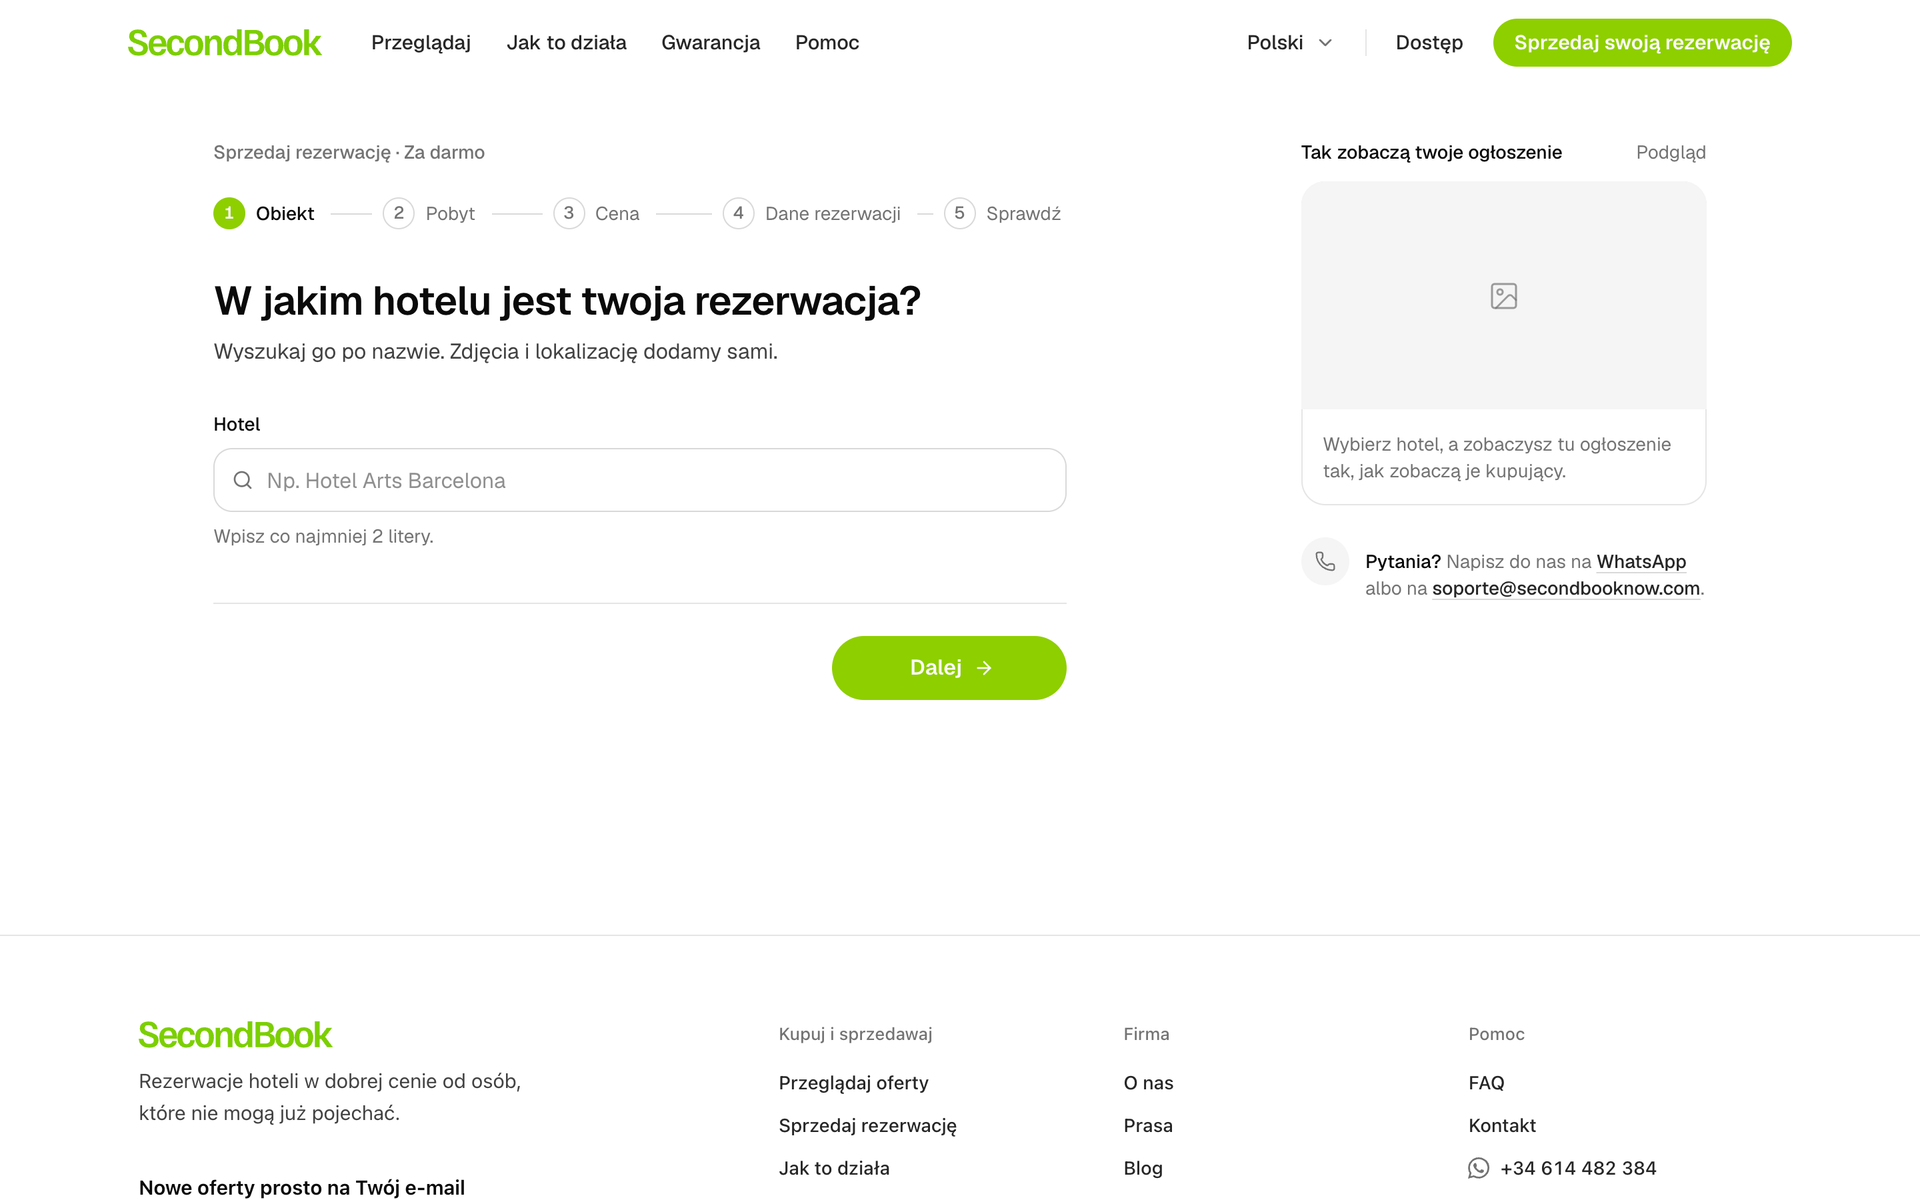
Task: Open footer link Blog
Action: pos(1143,1168)
